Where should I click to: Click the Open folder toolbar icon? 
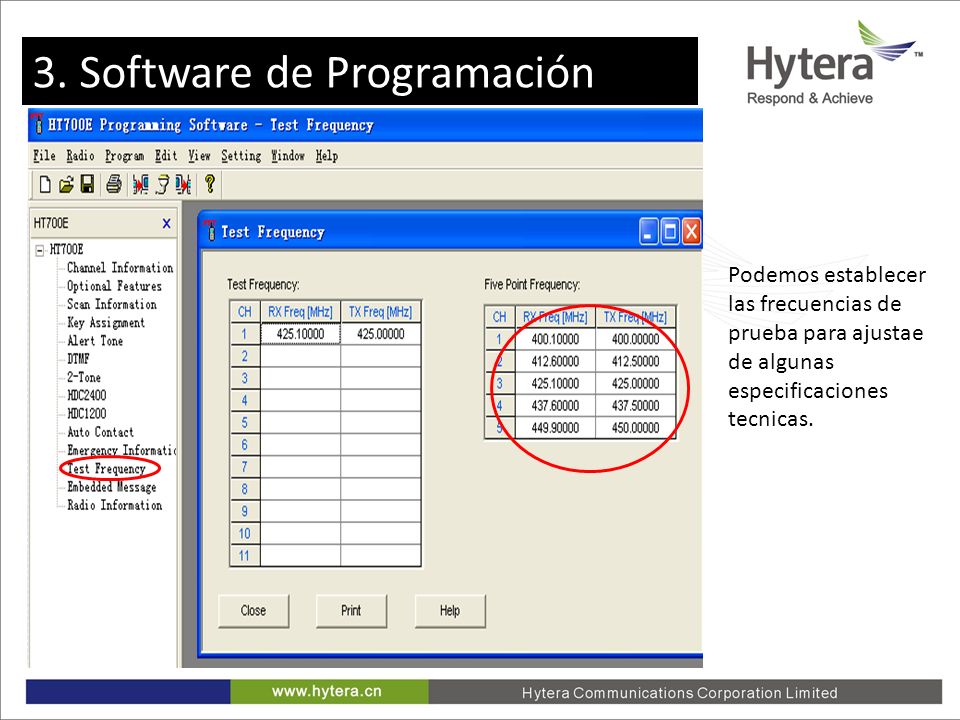[x=66, y=184]
